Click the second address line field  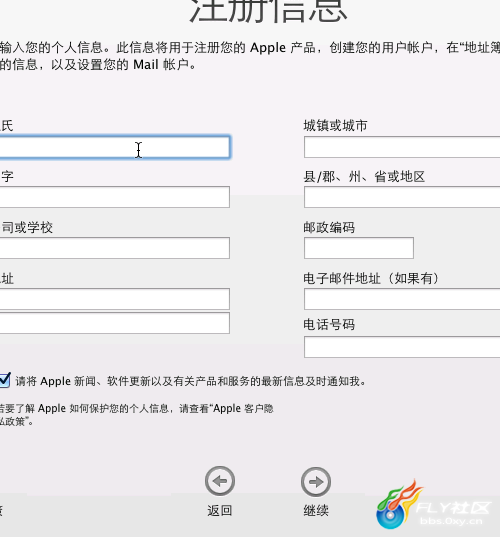pos(115,323)
